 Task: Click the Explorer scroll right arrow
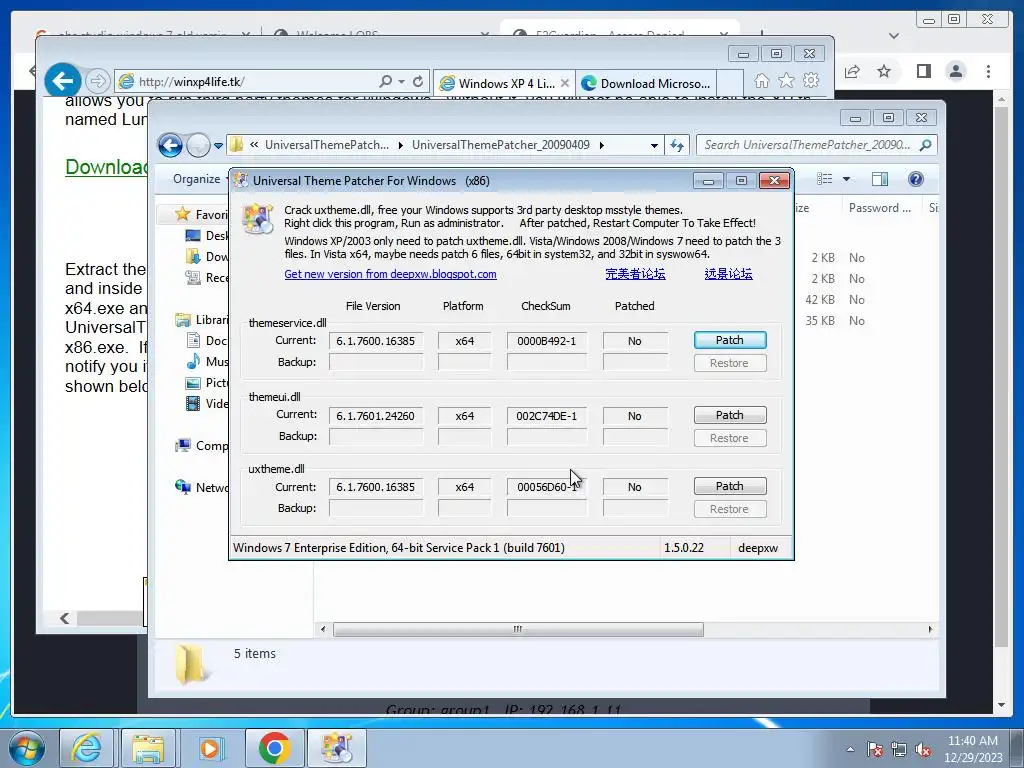pyautogui.click(x=930, y=630)
